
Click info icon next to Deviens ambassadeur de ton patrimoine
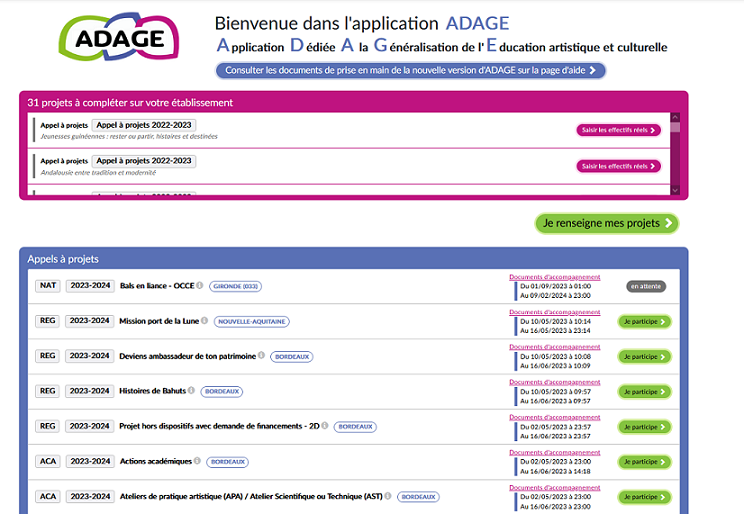261,355
